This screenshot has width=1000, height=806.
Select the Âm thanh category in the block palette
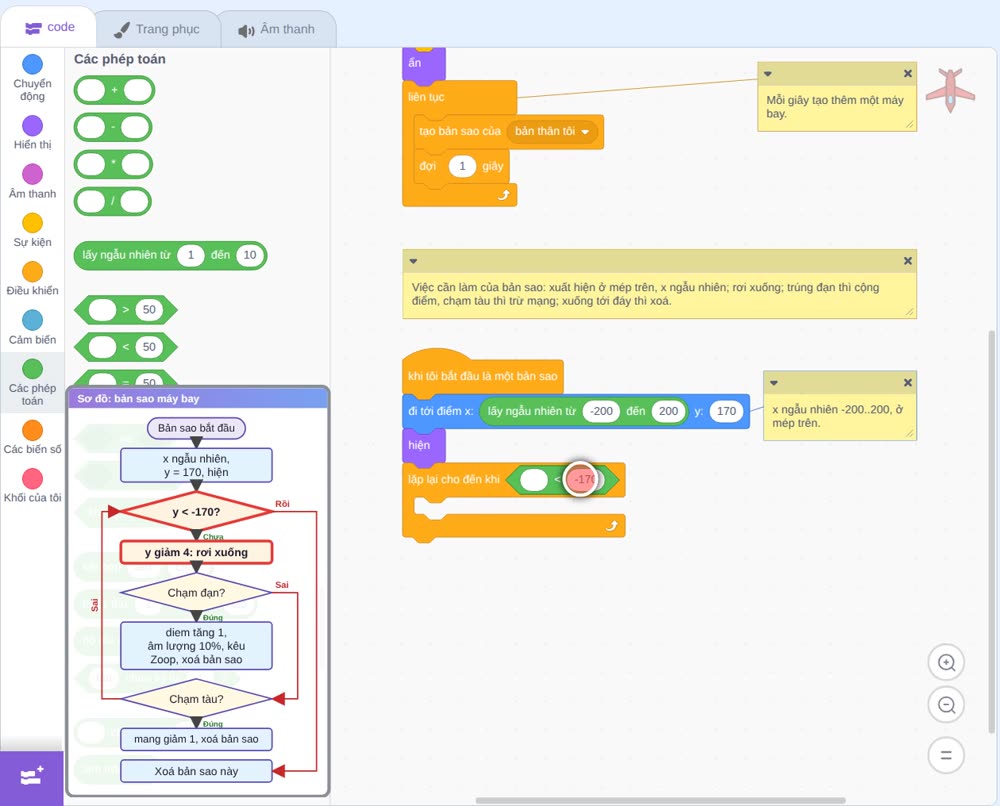pyautogui.click(x=33, y=174)
